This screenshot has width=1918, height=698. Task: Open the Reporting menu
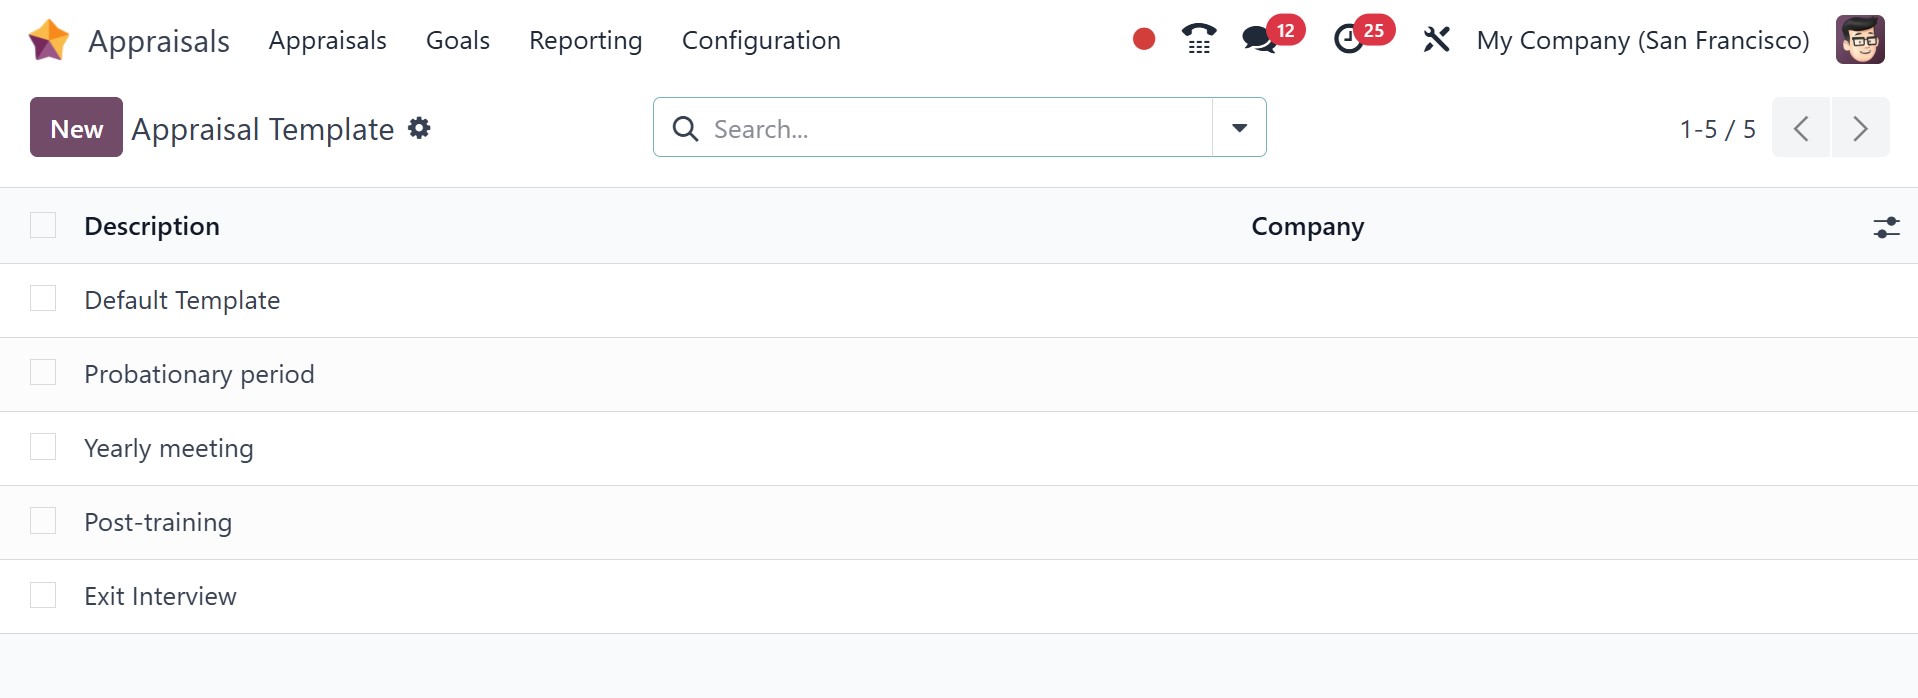[585, 40]
